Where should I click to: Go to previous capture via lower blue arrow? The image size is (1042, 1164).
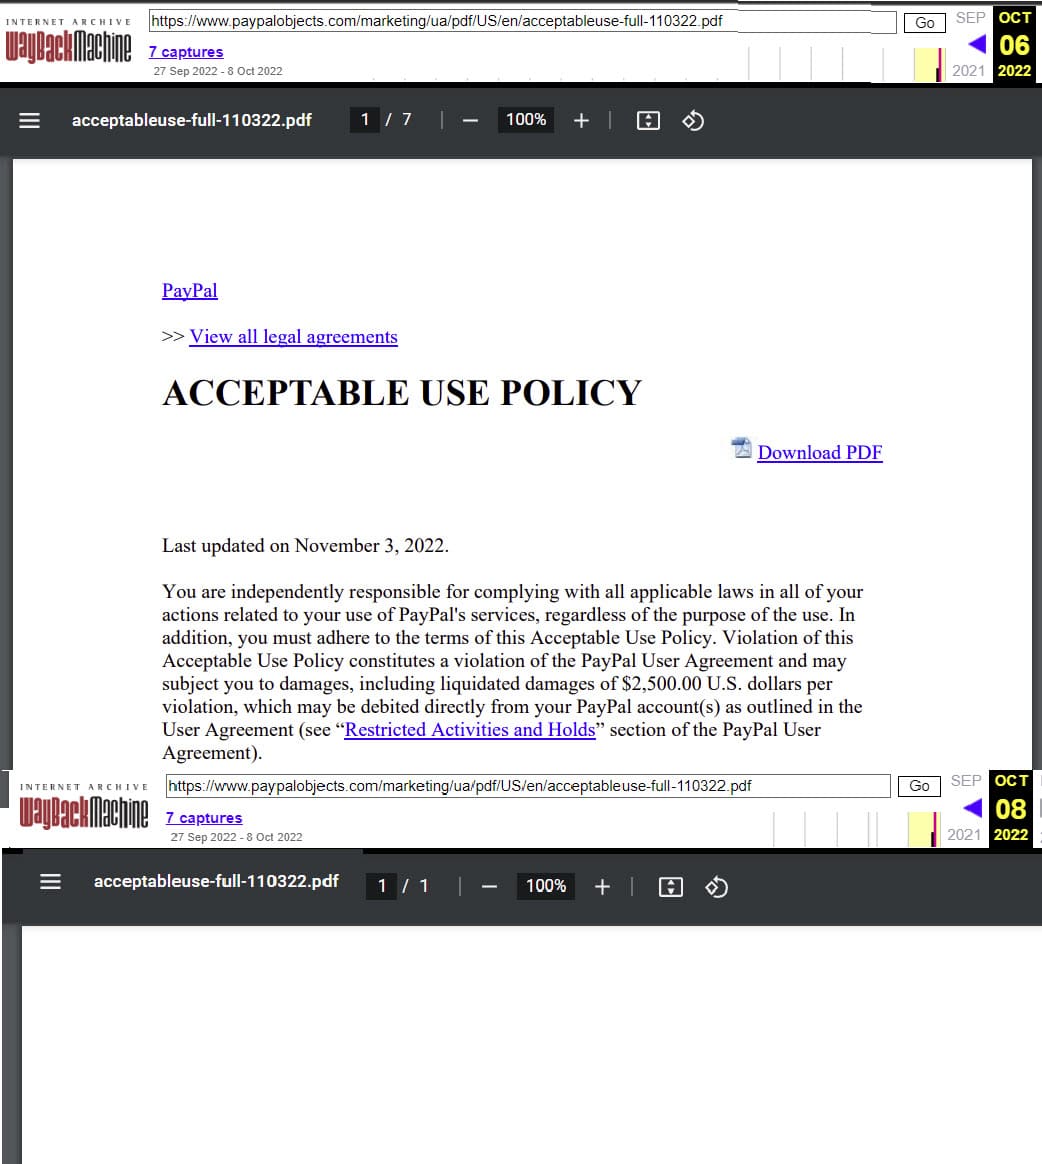tap(973, 808)
